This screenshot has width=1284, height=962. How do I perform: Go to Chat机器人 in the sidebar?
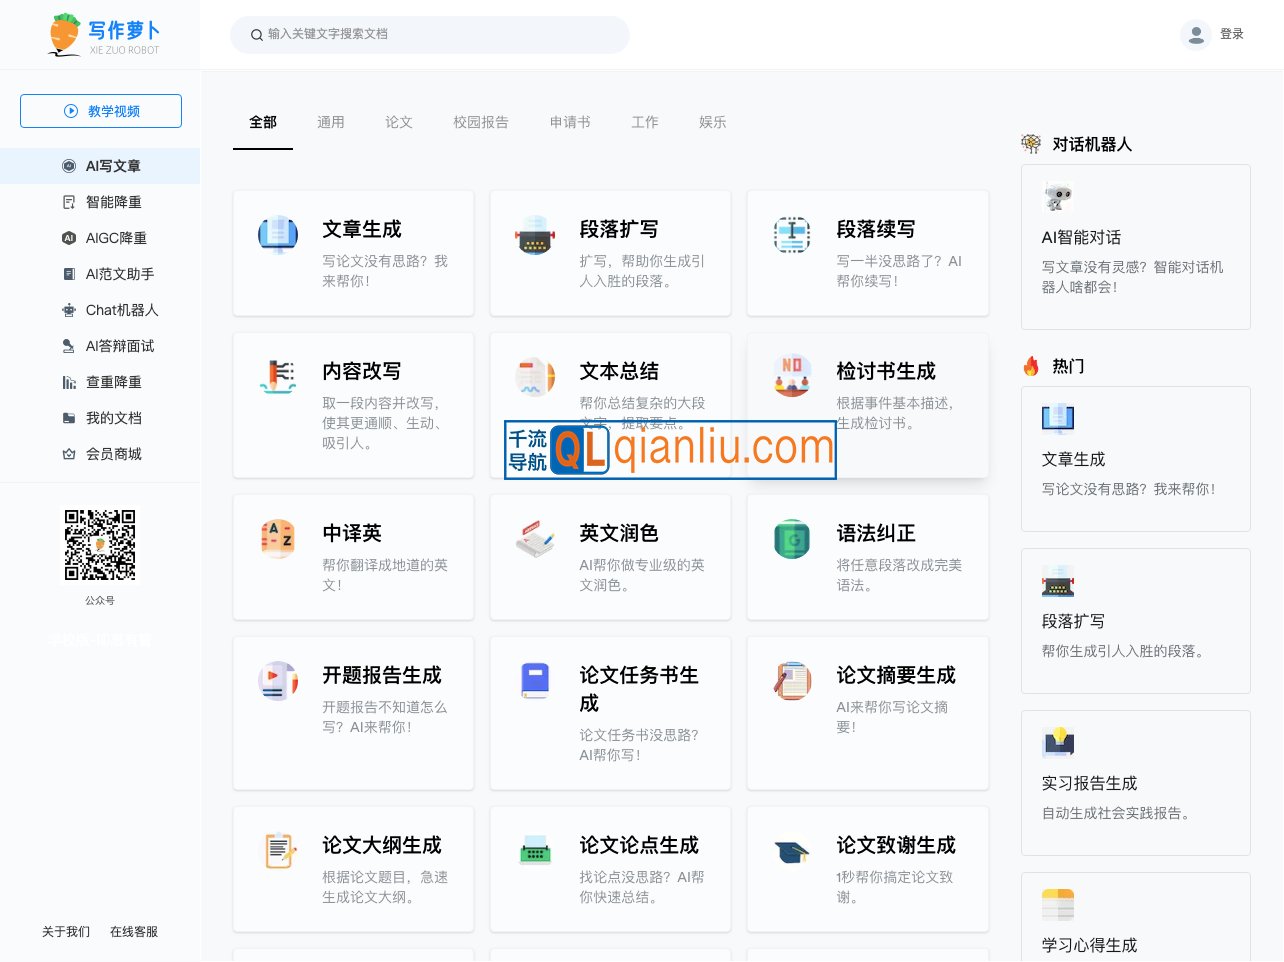tap(121, 310)
